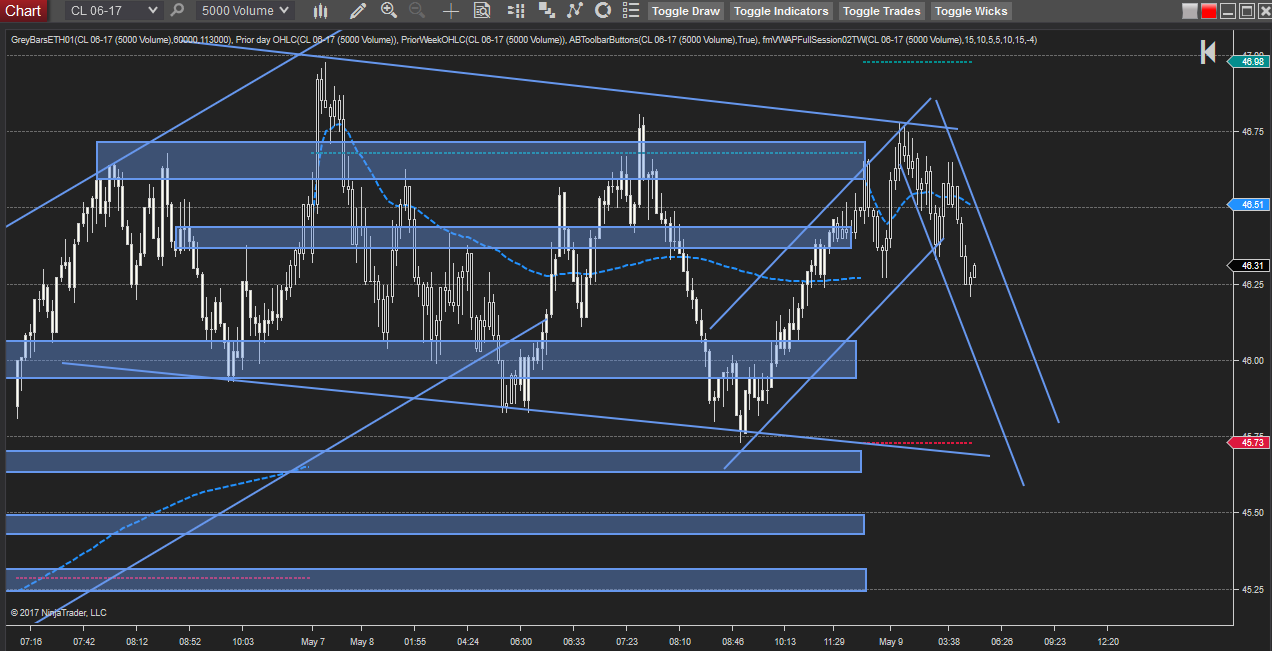Click the 46.75 price axis label

[x=1254, y=131]
